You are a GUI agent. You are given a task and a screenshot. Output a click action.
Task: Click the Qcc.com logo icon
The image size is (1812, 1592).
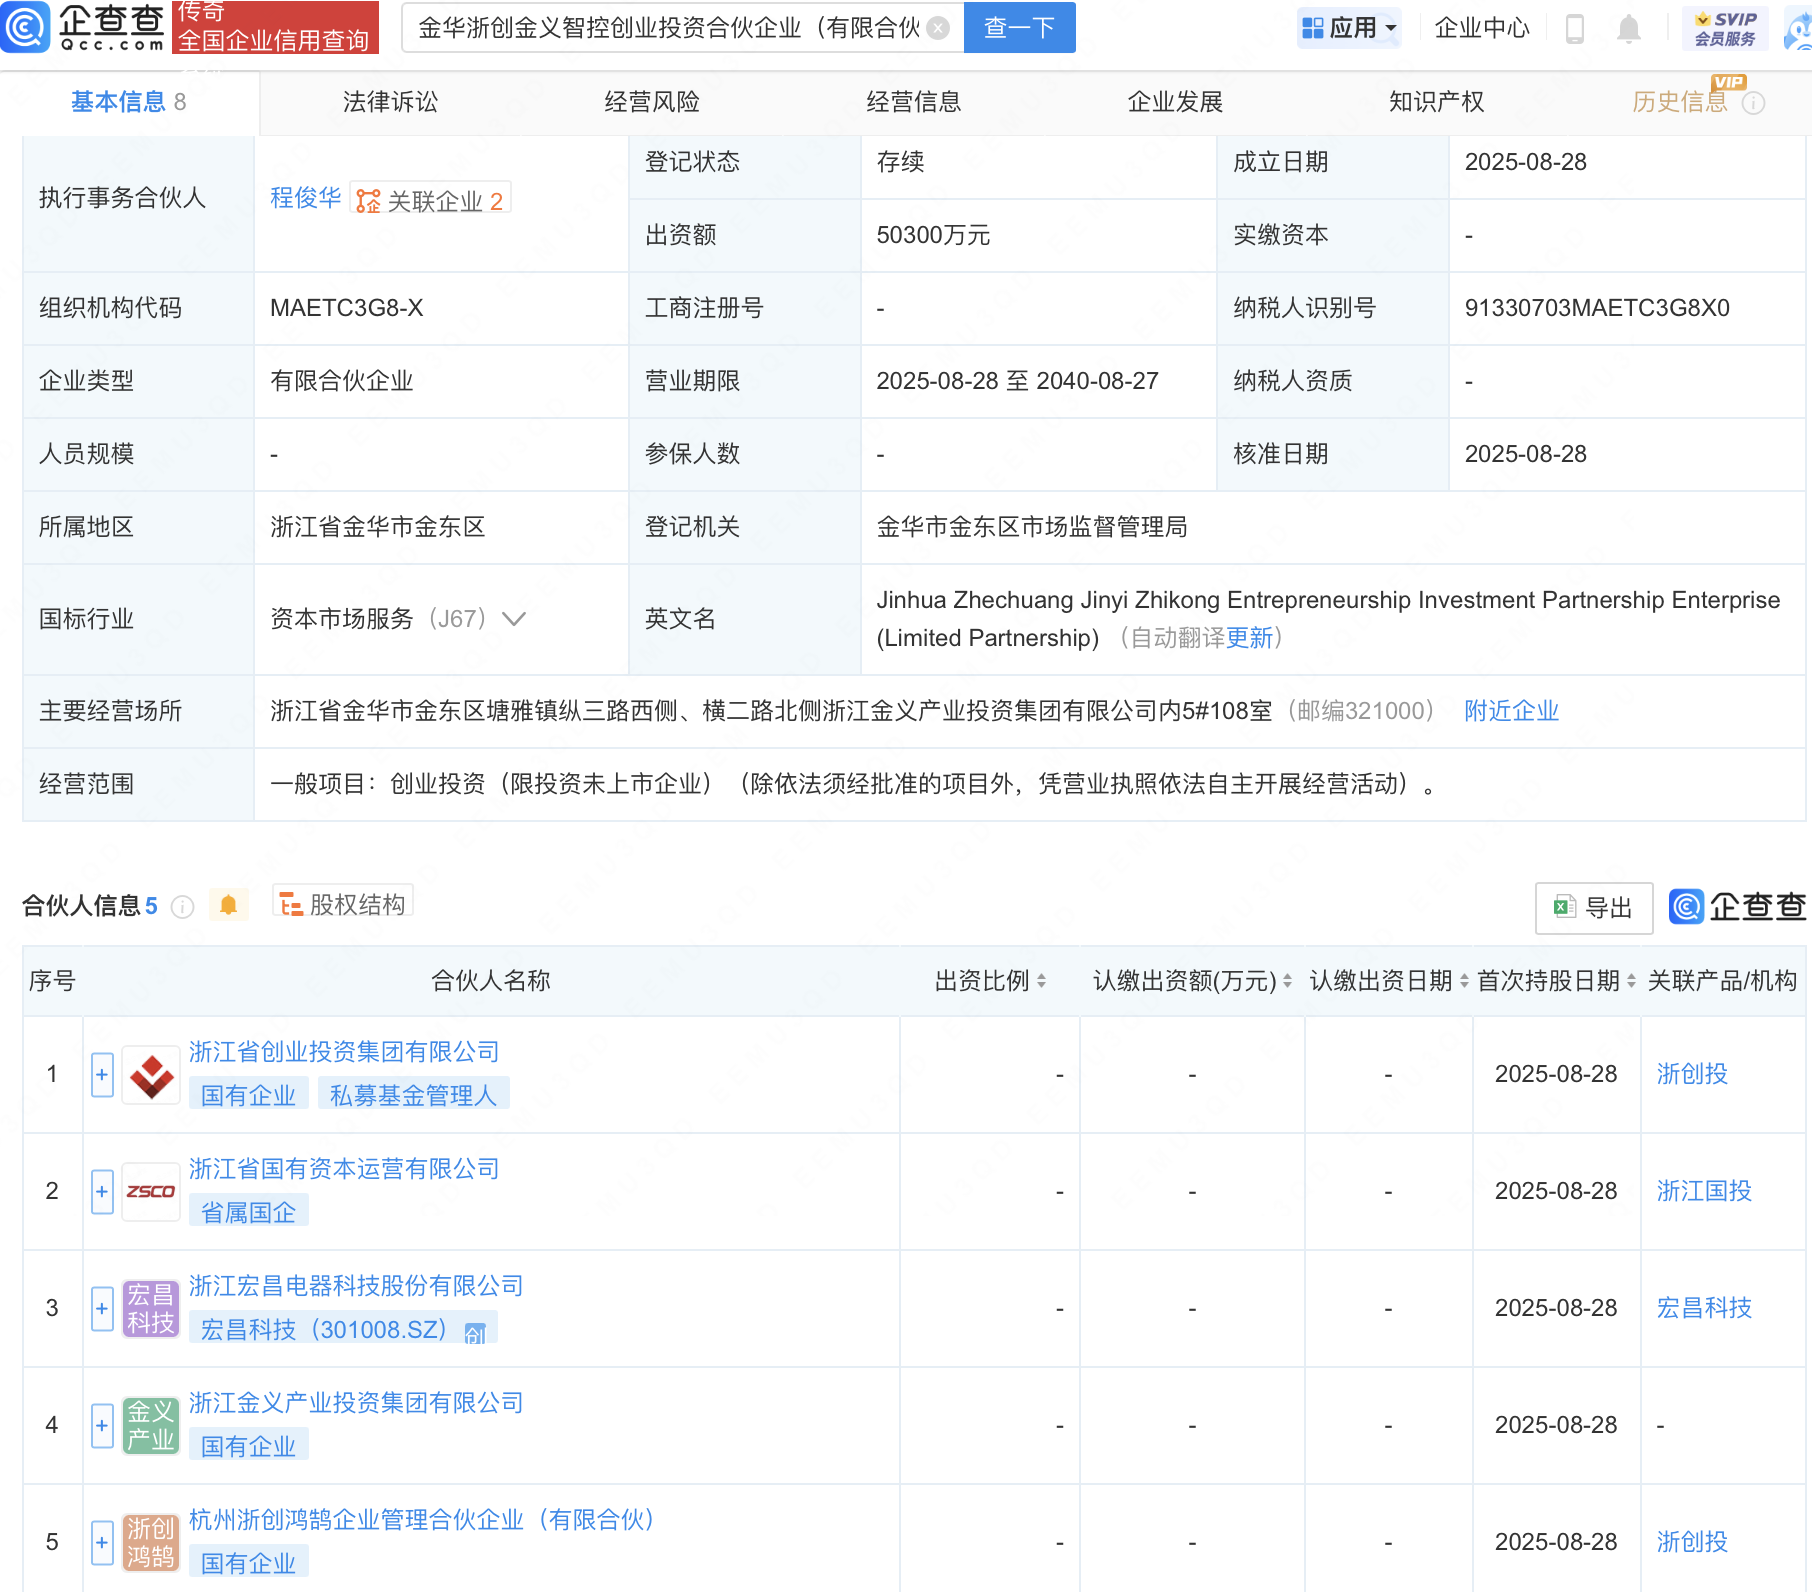tap(25, 27)
